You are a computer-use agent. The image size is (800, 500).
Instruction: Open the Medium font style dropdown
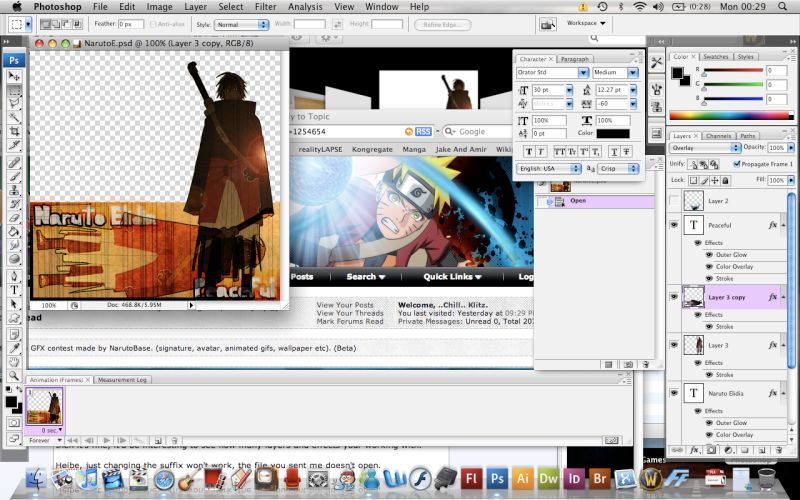coord(633,72)
